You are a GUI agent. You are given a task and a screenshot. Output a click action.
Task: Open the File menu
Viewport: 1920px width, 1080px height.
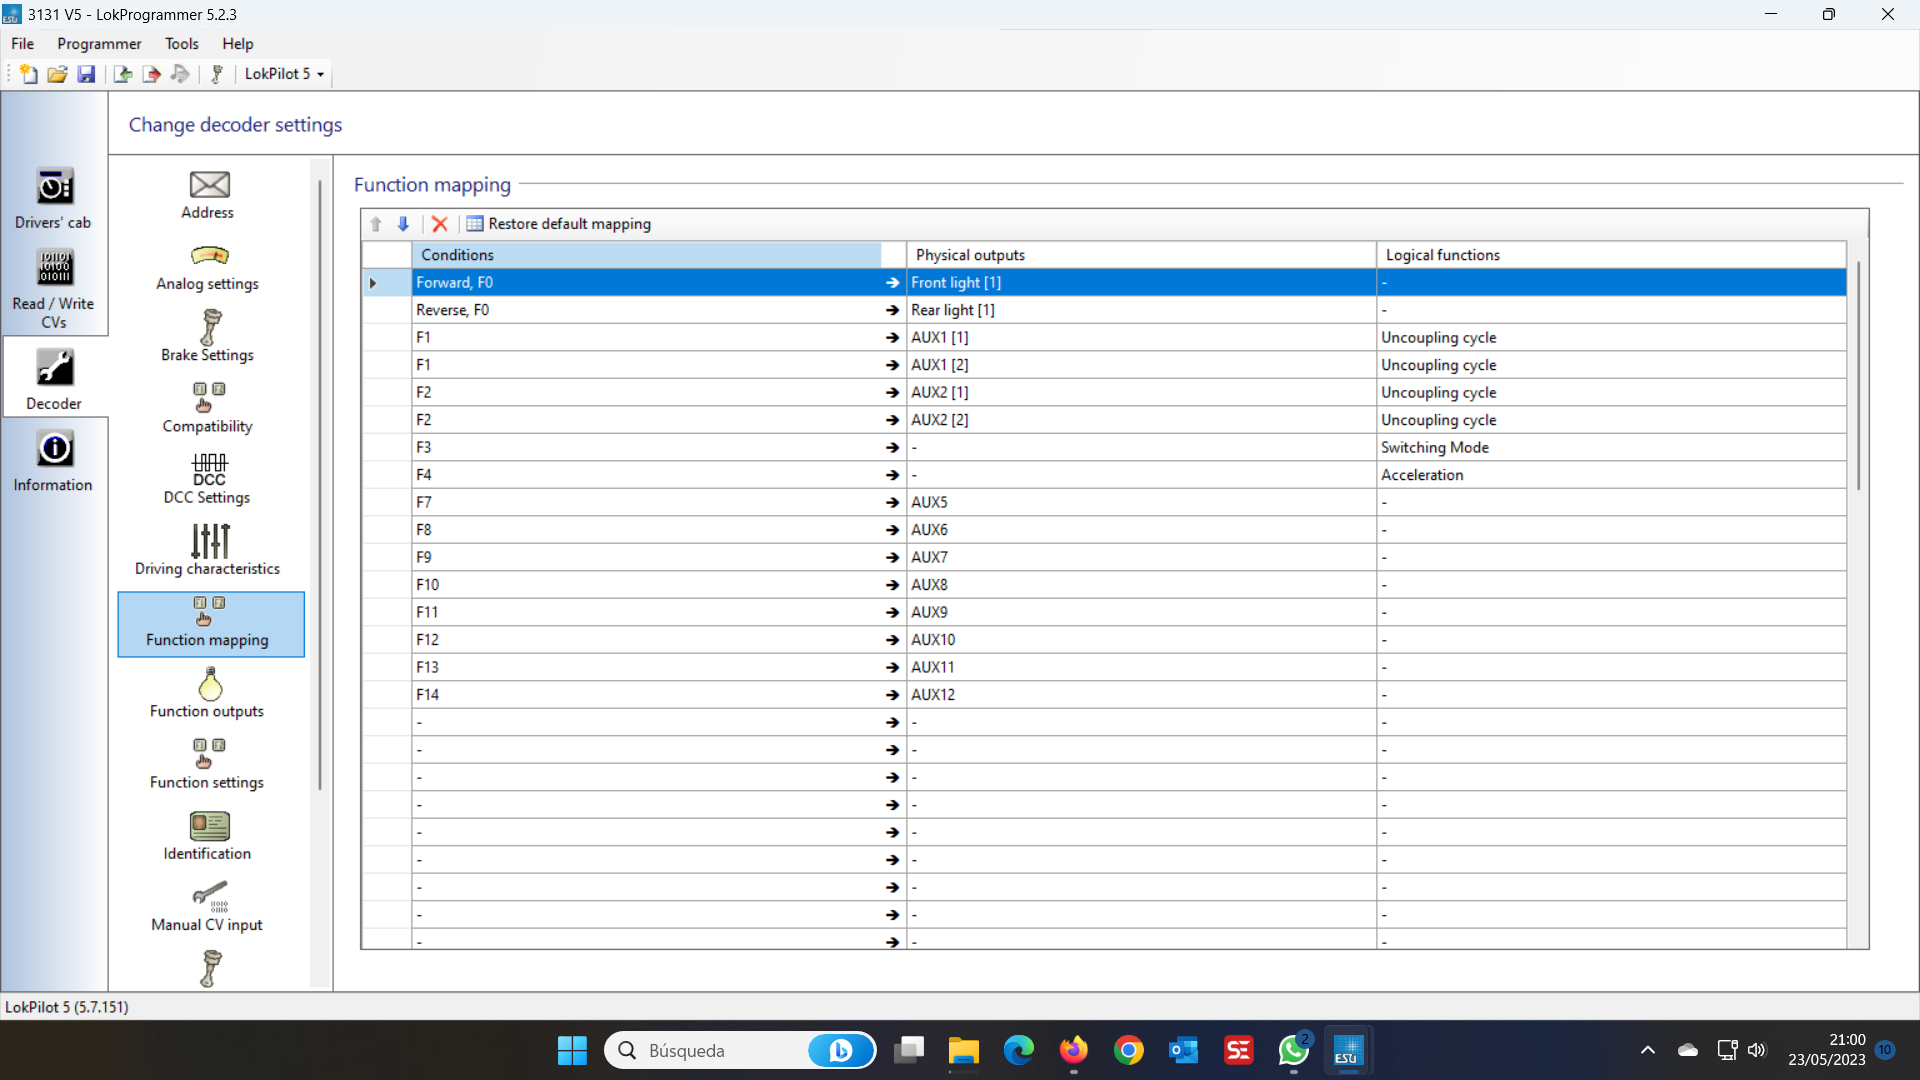(23, 44)
